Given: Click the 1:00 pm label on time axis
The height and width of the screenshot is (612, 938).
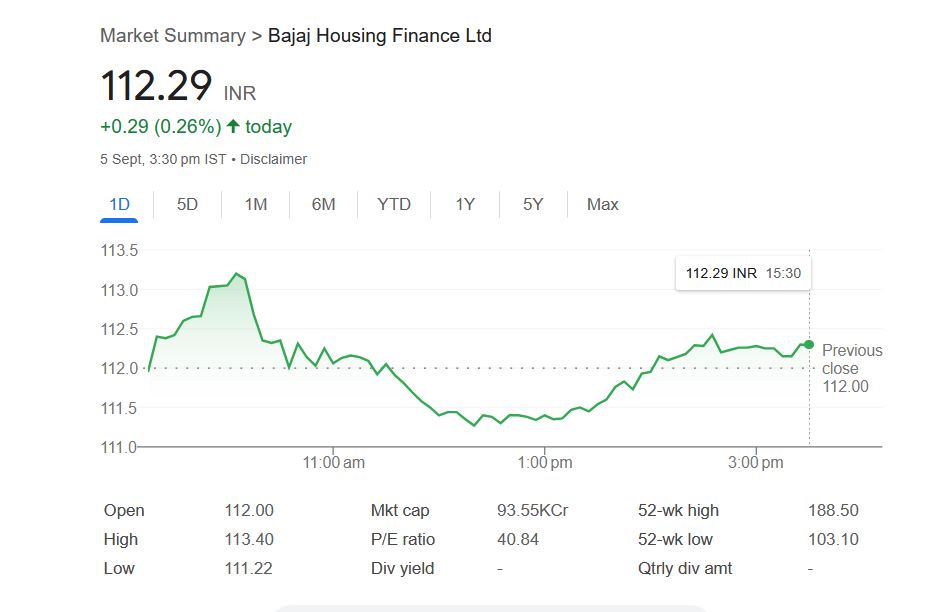Looking at the screenshot, I should pyautogui.click(x=546, y=463).
